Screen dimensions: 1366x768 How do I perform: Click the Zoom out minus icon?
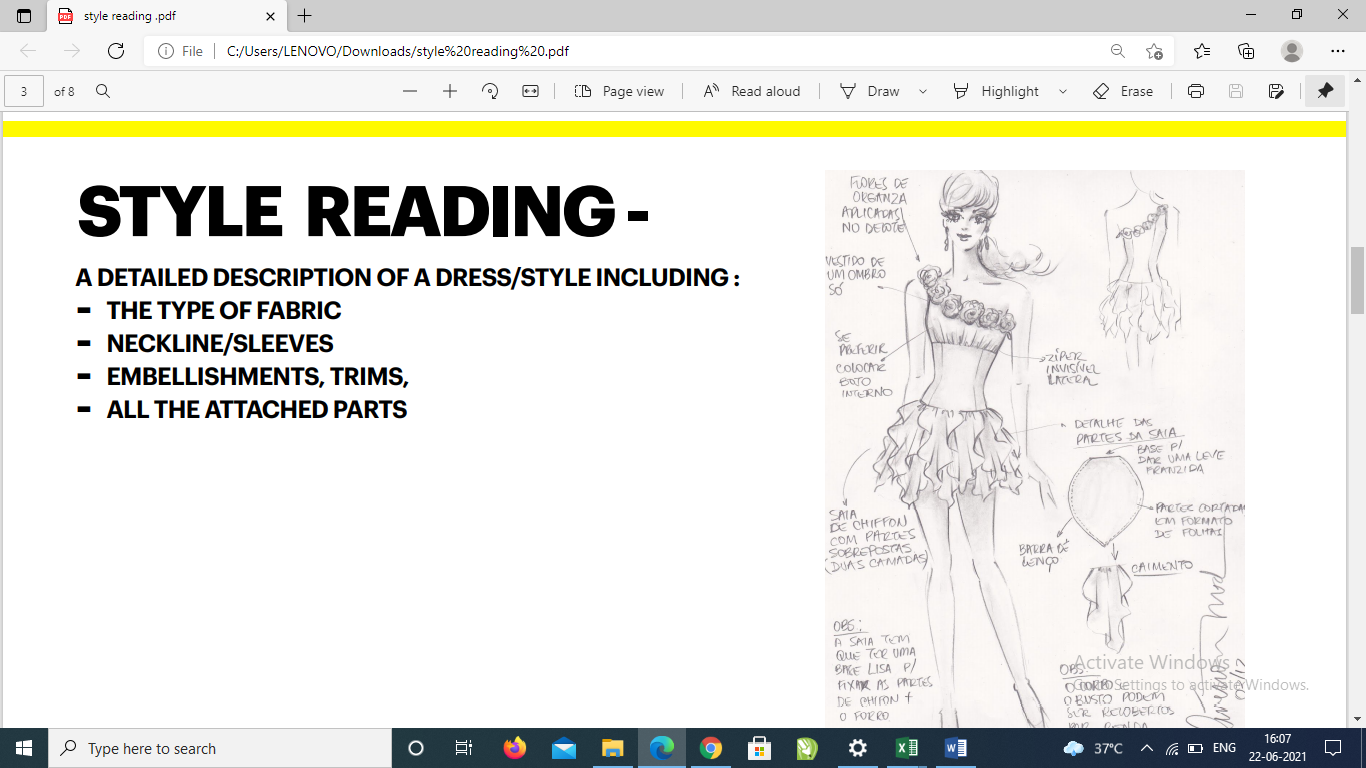pos(410,91)
